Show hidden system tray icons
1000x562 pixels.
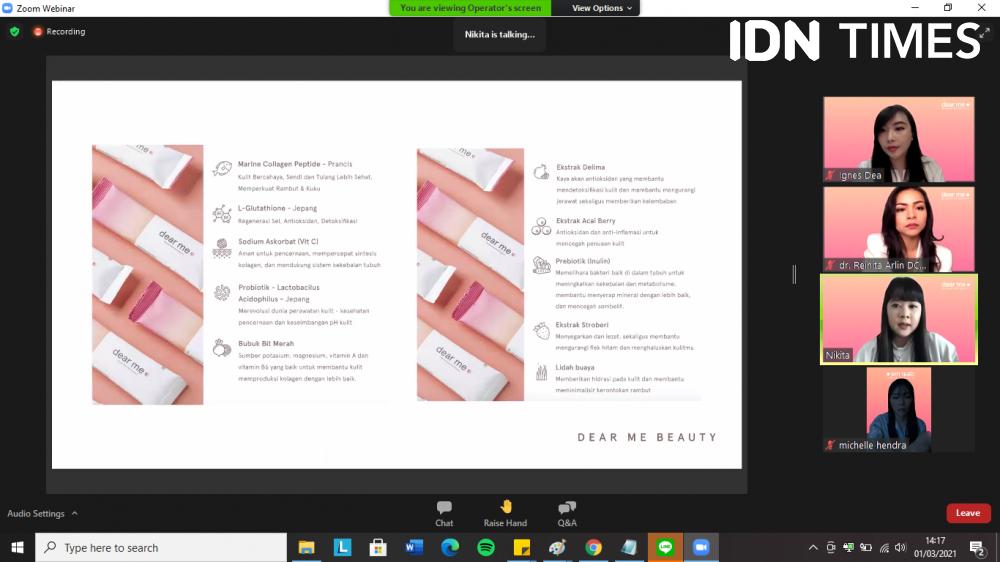(x=812, y=547)
